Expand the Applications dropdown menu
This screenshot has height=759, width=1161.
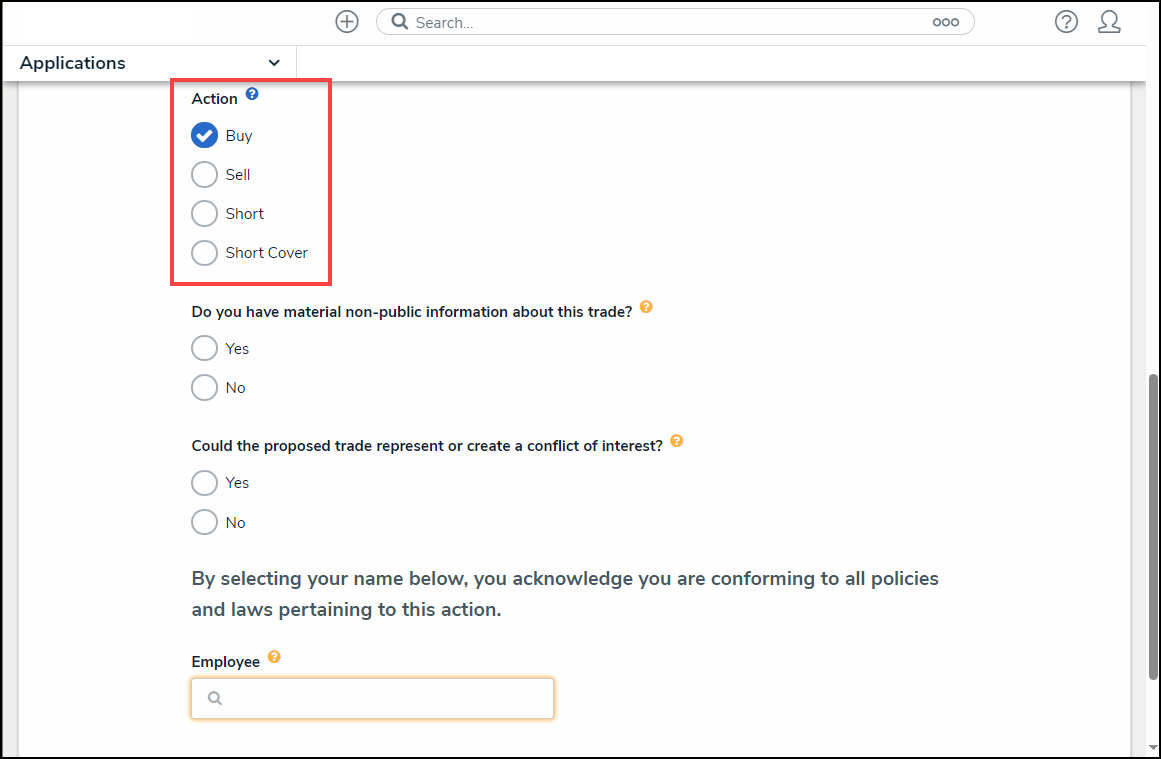[274, 63]
